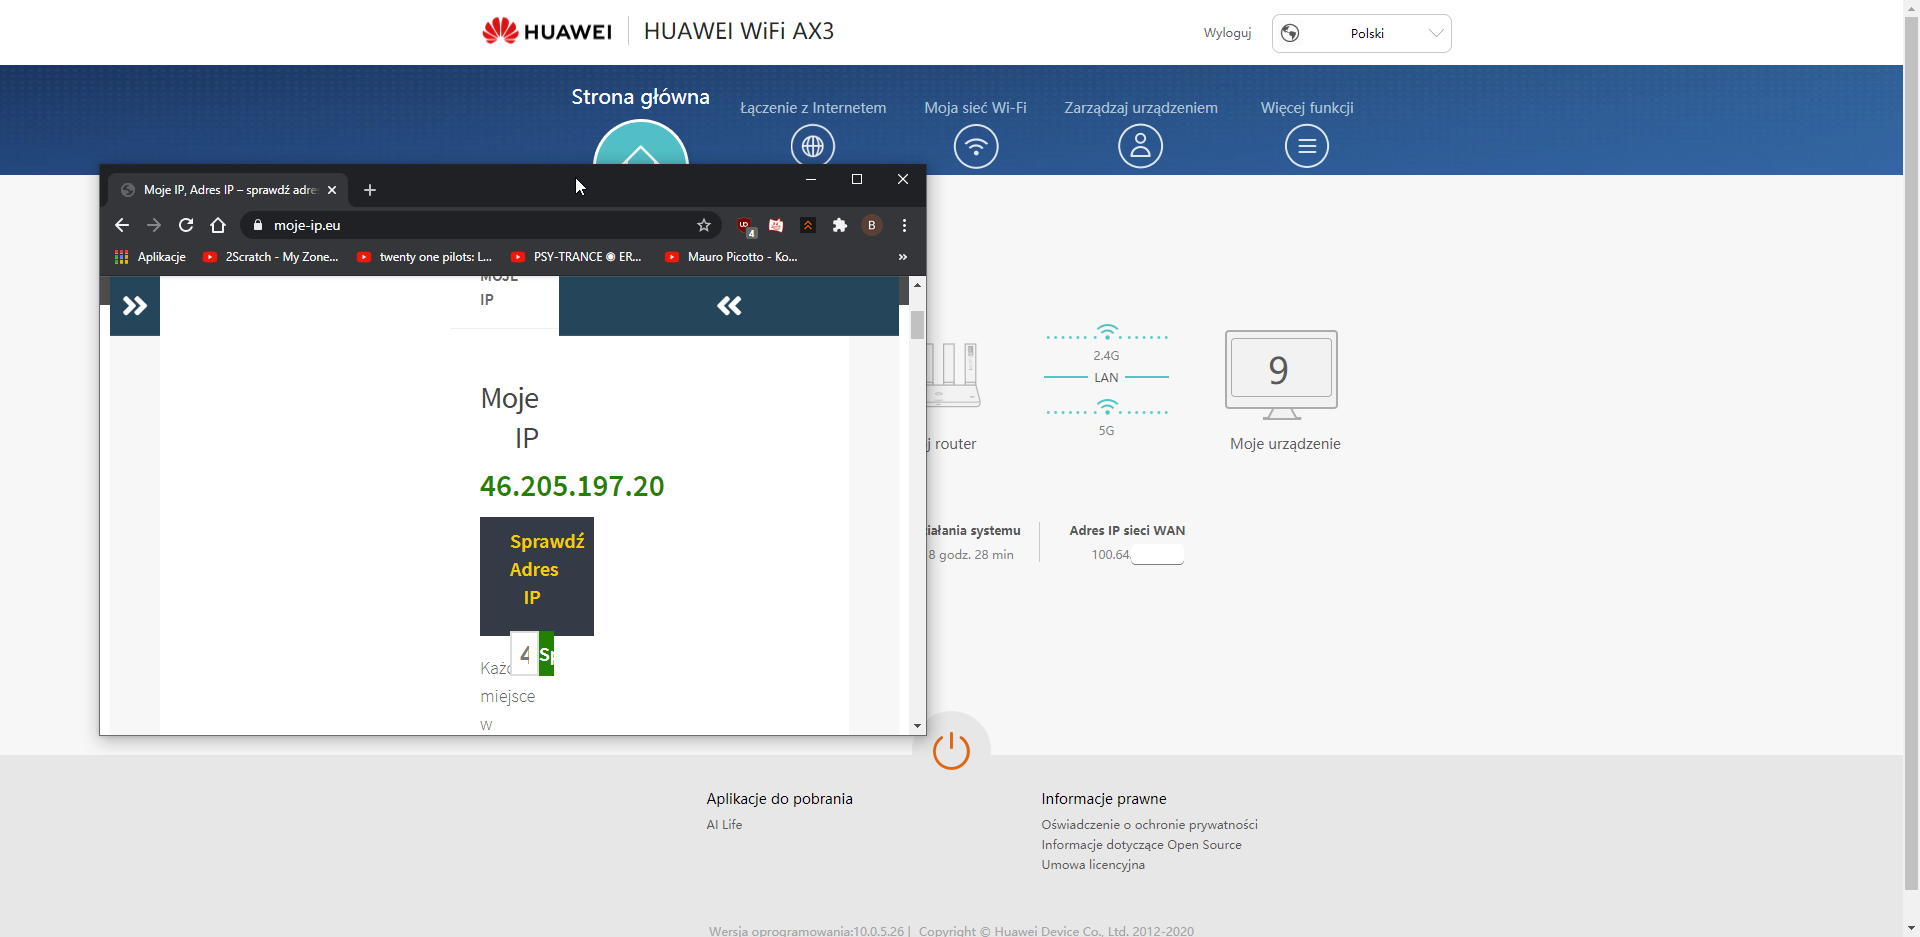Select the Łączenie z Internetem tab
This screenshot has width=1920, height=937.
(x=813, y=108)
